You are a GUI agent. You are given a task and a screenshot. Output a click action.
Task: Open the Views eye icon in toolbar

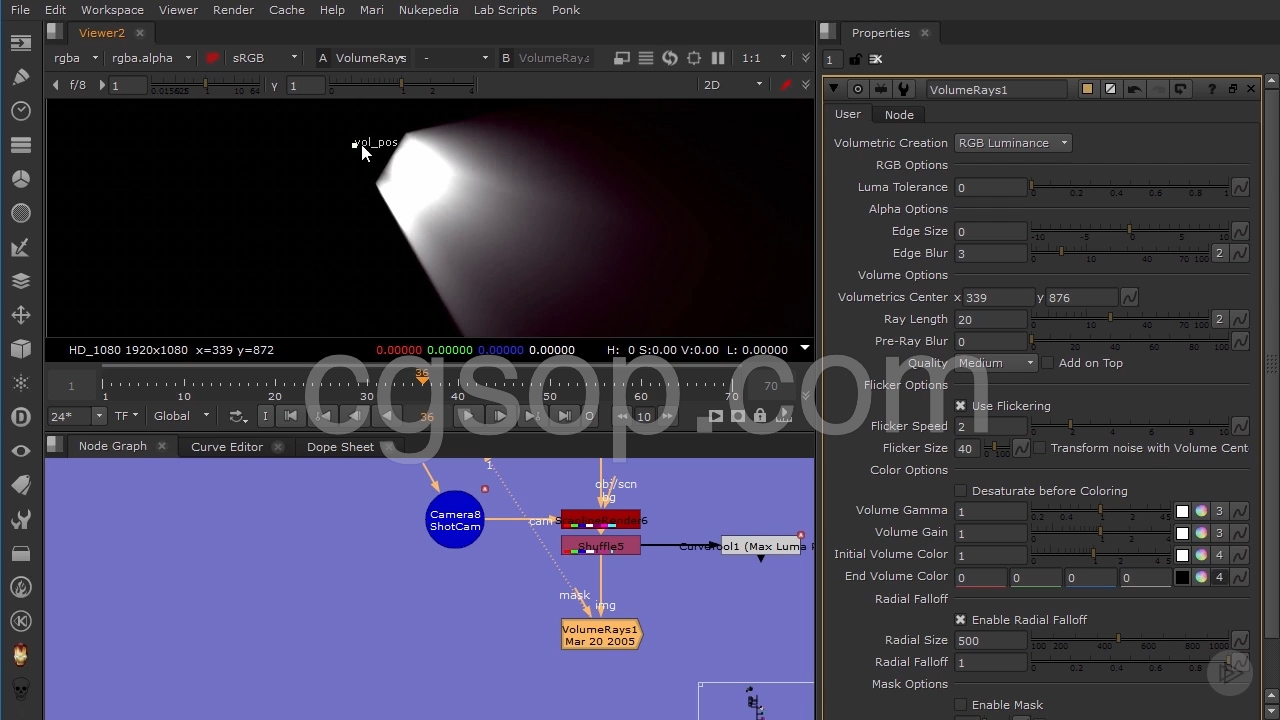click(21, 451)
